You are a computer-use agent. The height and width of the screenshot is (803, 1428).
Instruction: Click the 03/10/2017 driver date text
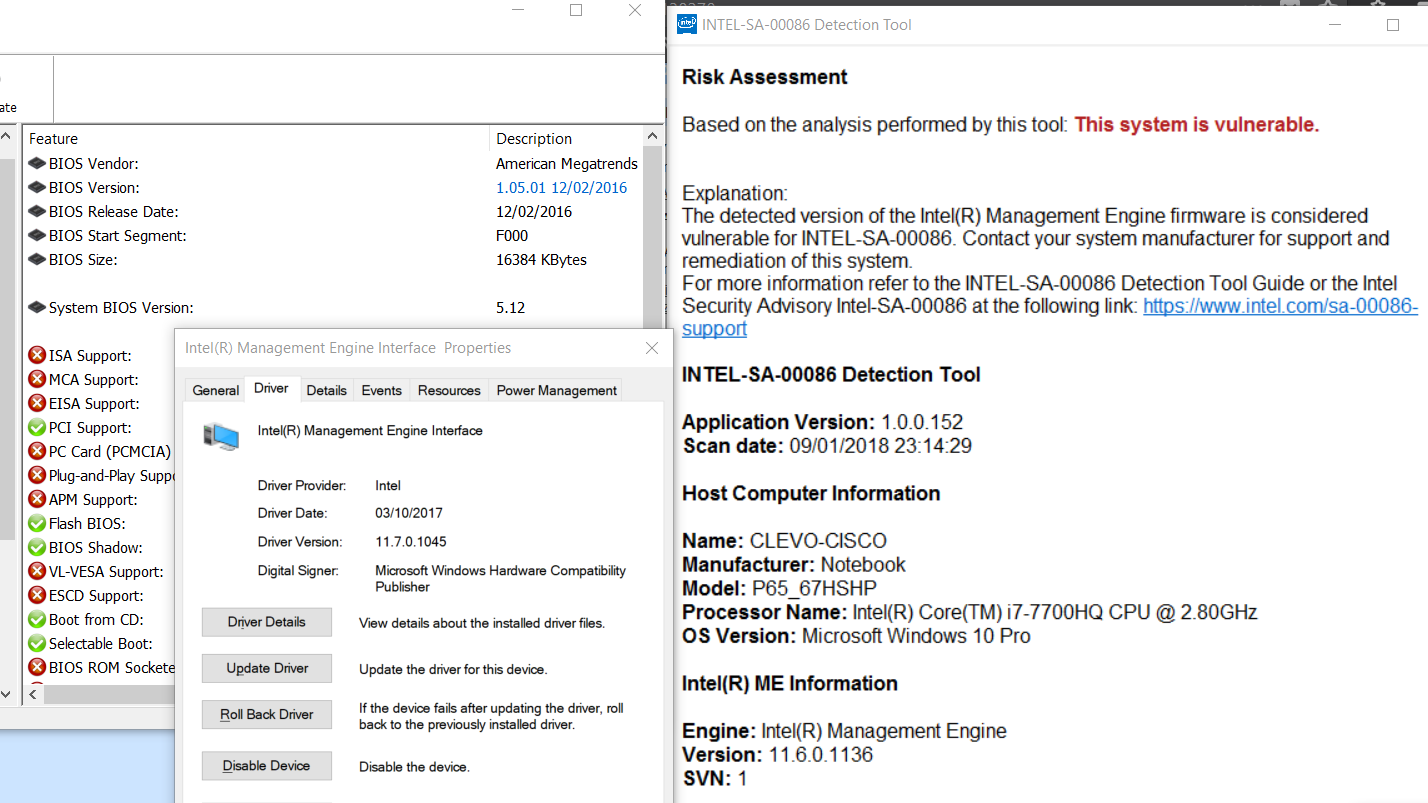coord(408,514)
